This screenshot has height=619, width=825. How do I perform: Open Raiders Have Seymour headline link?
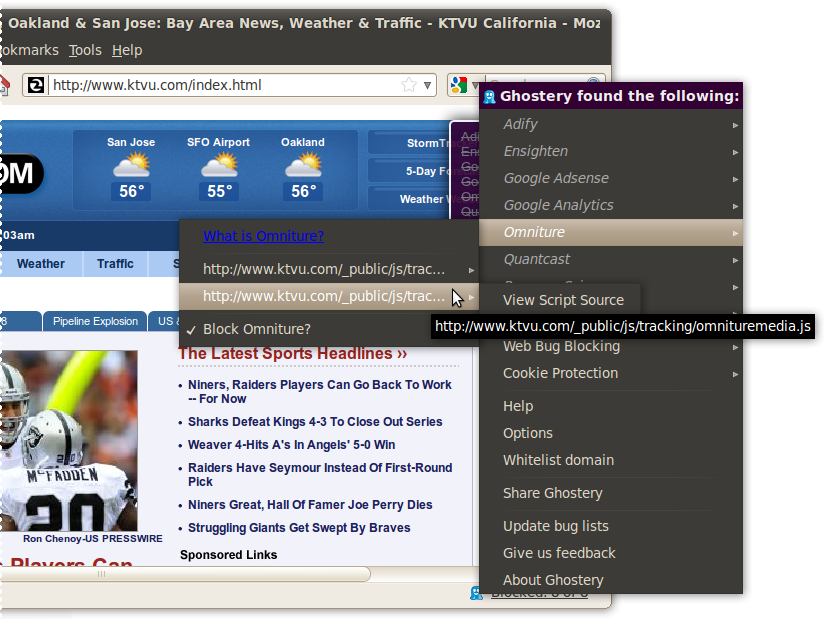[x=320, y=474]
